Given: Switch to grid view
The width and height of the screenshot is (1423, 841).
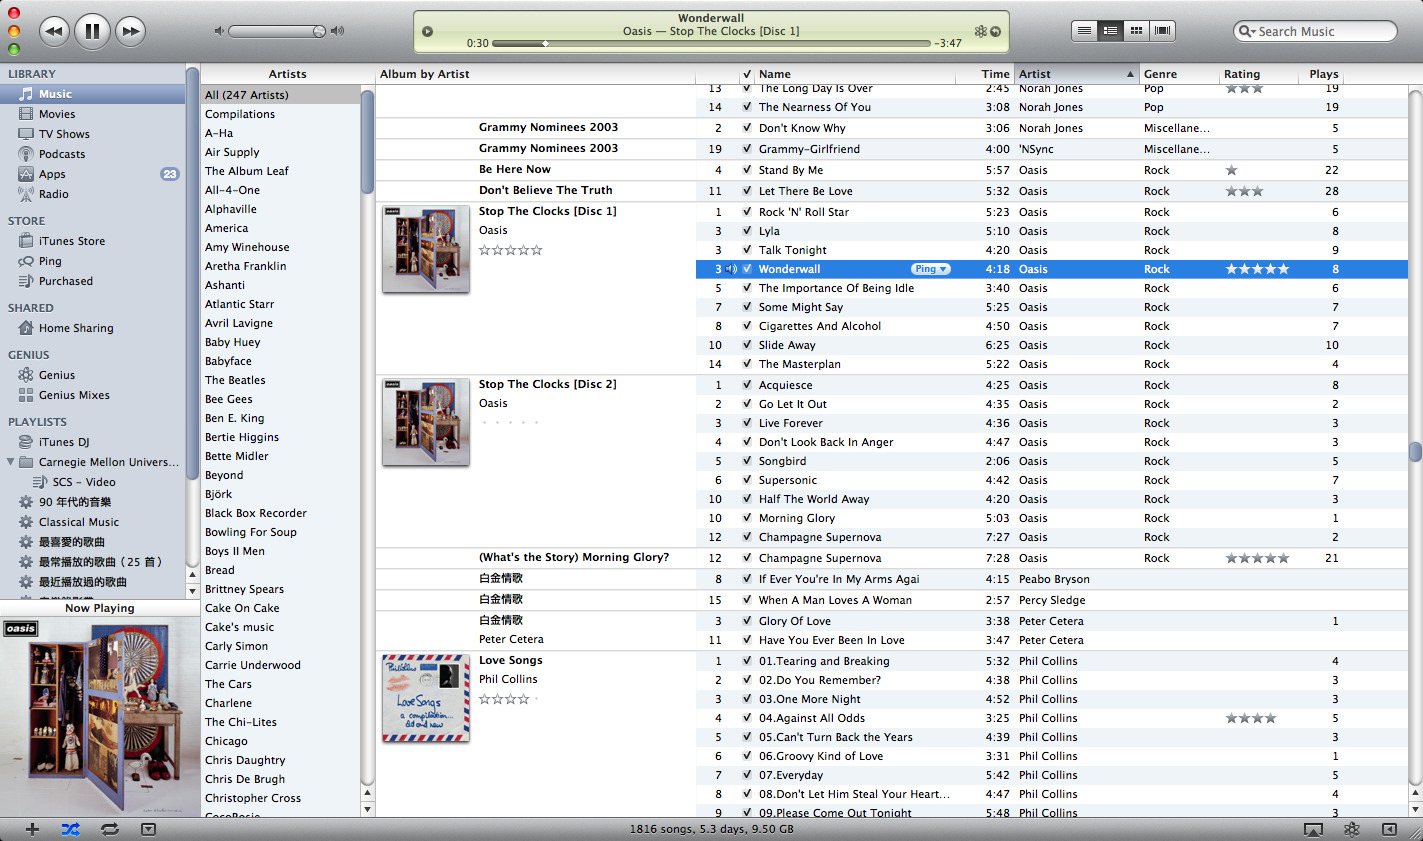Looking at the screenshot, I should (1136, 31).
